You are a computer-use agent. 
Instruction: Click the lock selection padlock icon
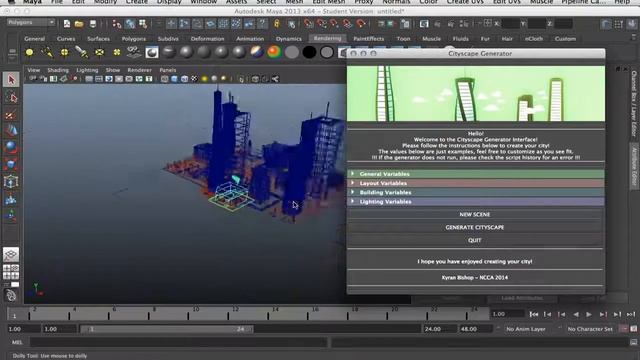point(277,24)
